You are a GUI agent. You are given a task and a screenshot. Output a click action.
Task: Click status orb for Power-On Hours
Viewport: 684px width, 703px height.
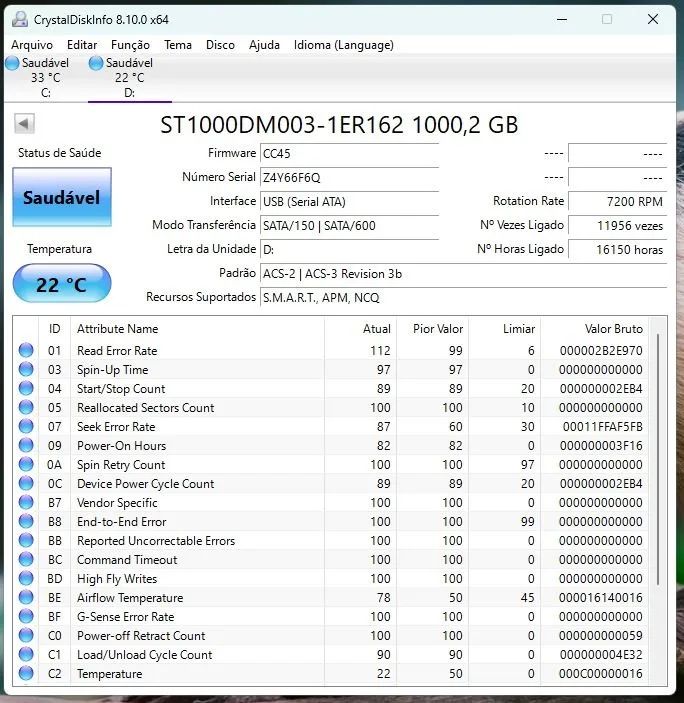(26, 445)
